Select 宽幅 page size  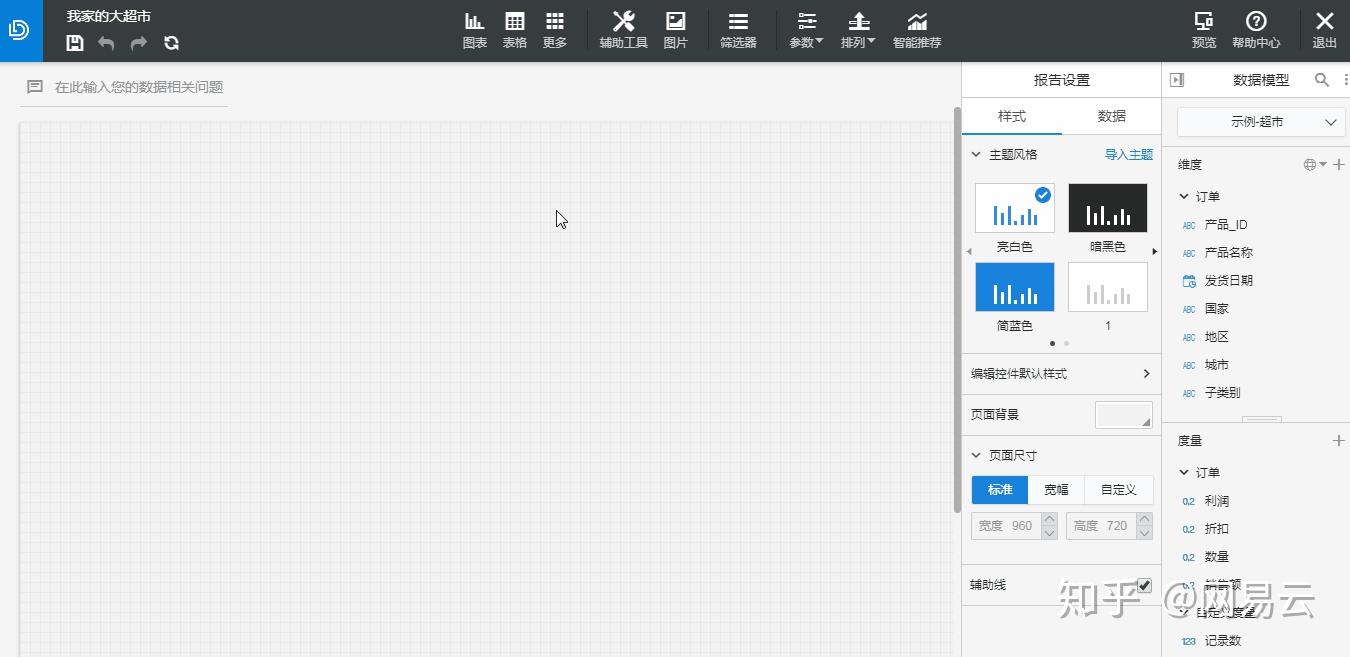(1056, 489)
